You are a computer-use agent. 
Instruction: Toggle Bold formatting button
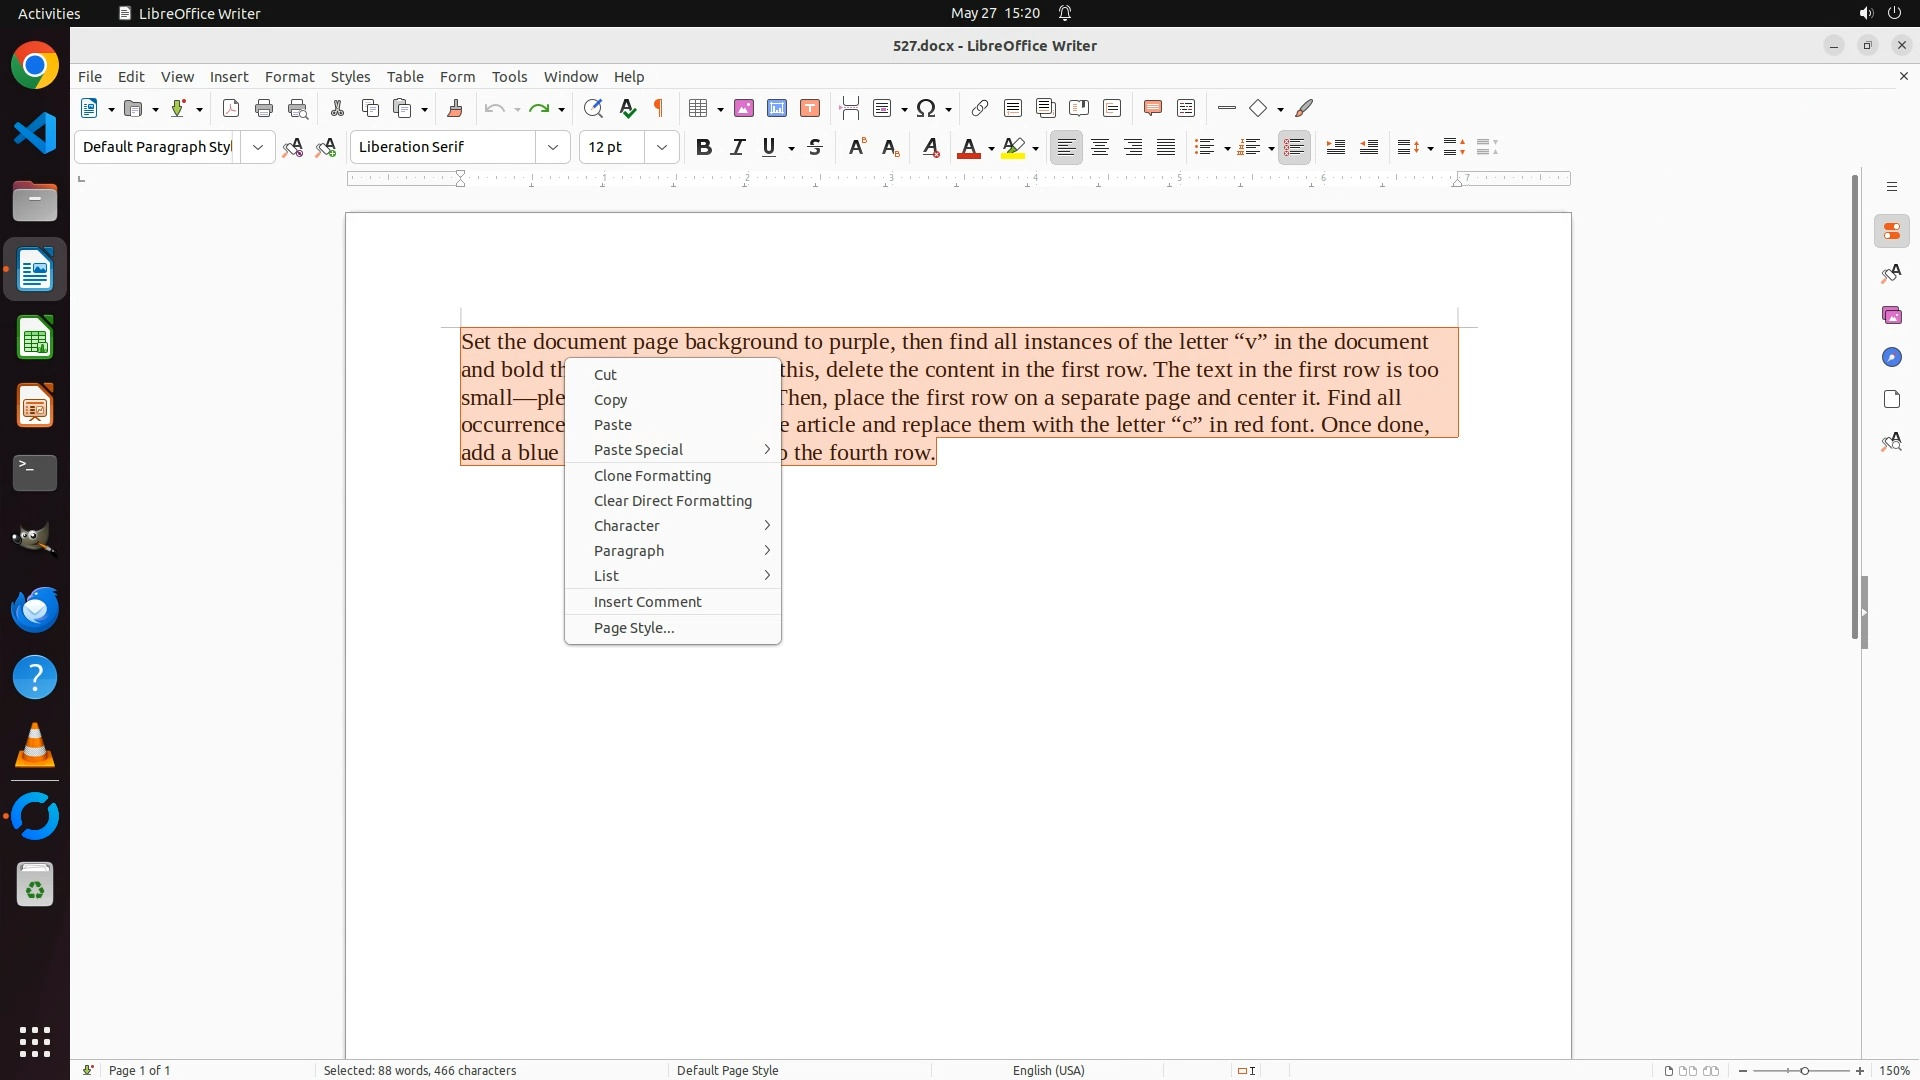(x=704, y=147)
